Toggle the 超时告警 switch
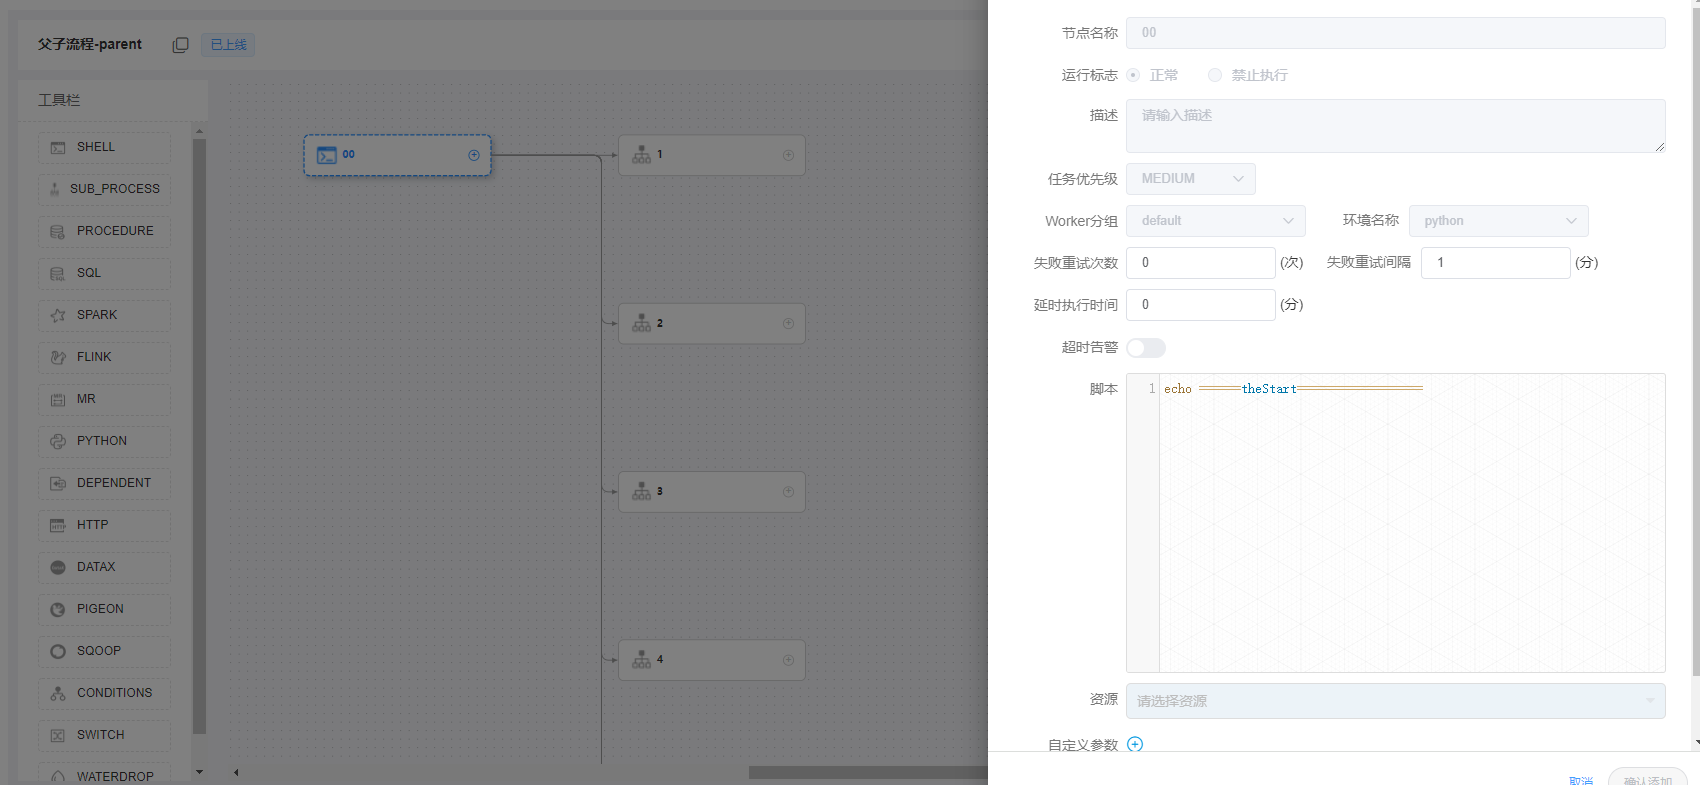The height and width of the screenshot is (785, 1700). point(1146,348)
